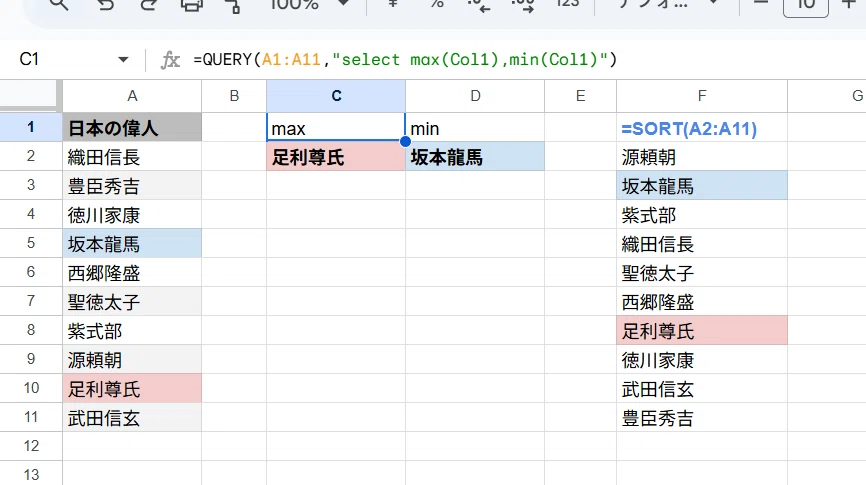Click the min cell D1
Image resolution: width=866 pixels, height=485 pixels.
click(475, 128)
